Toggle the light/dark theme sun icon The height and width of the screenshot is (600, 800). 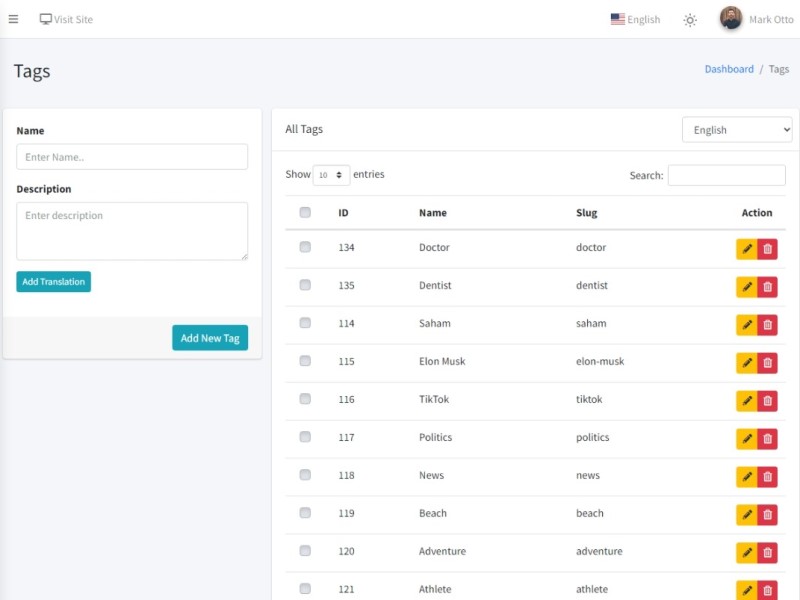[x=690, y=20]
